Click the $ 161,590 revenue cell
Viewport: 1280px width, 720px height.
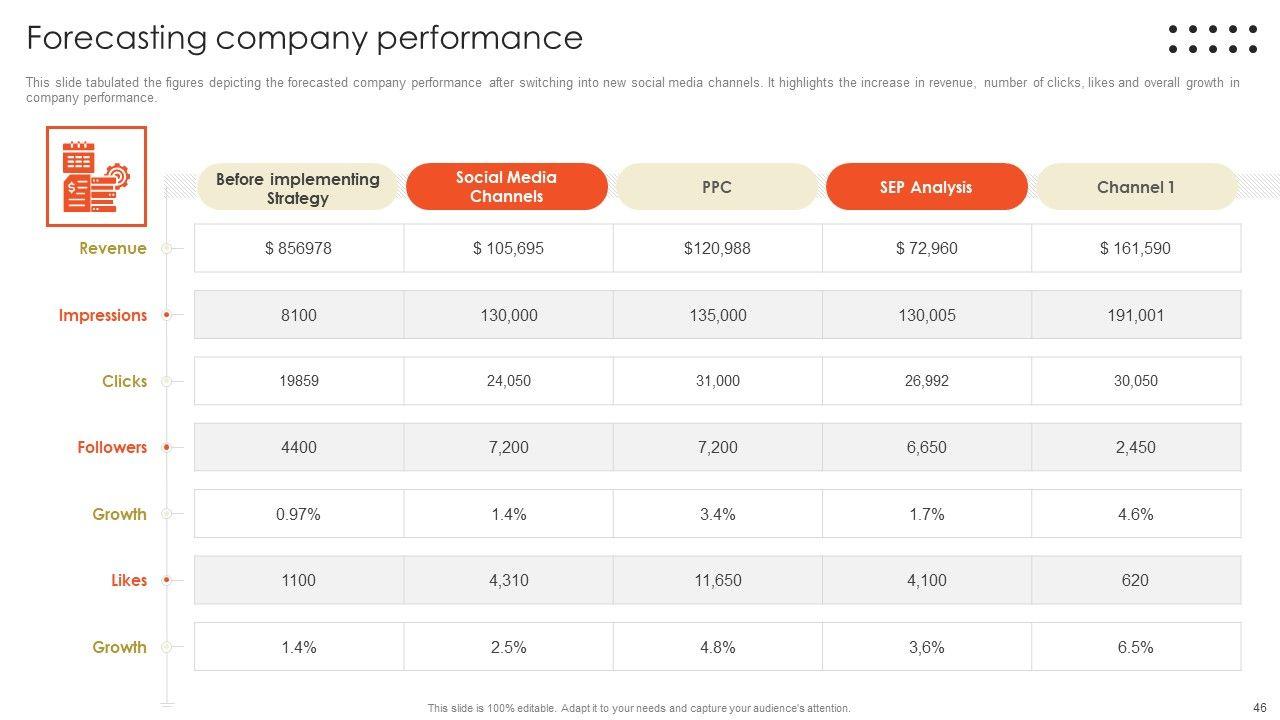click(x=1135, y=248)
